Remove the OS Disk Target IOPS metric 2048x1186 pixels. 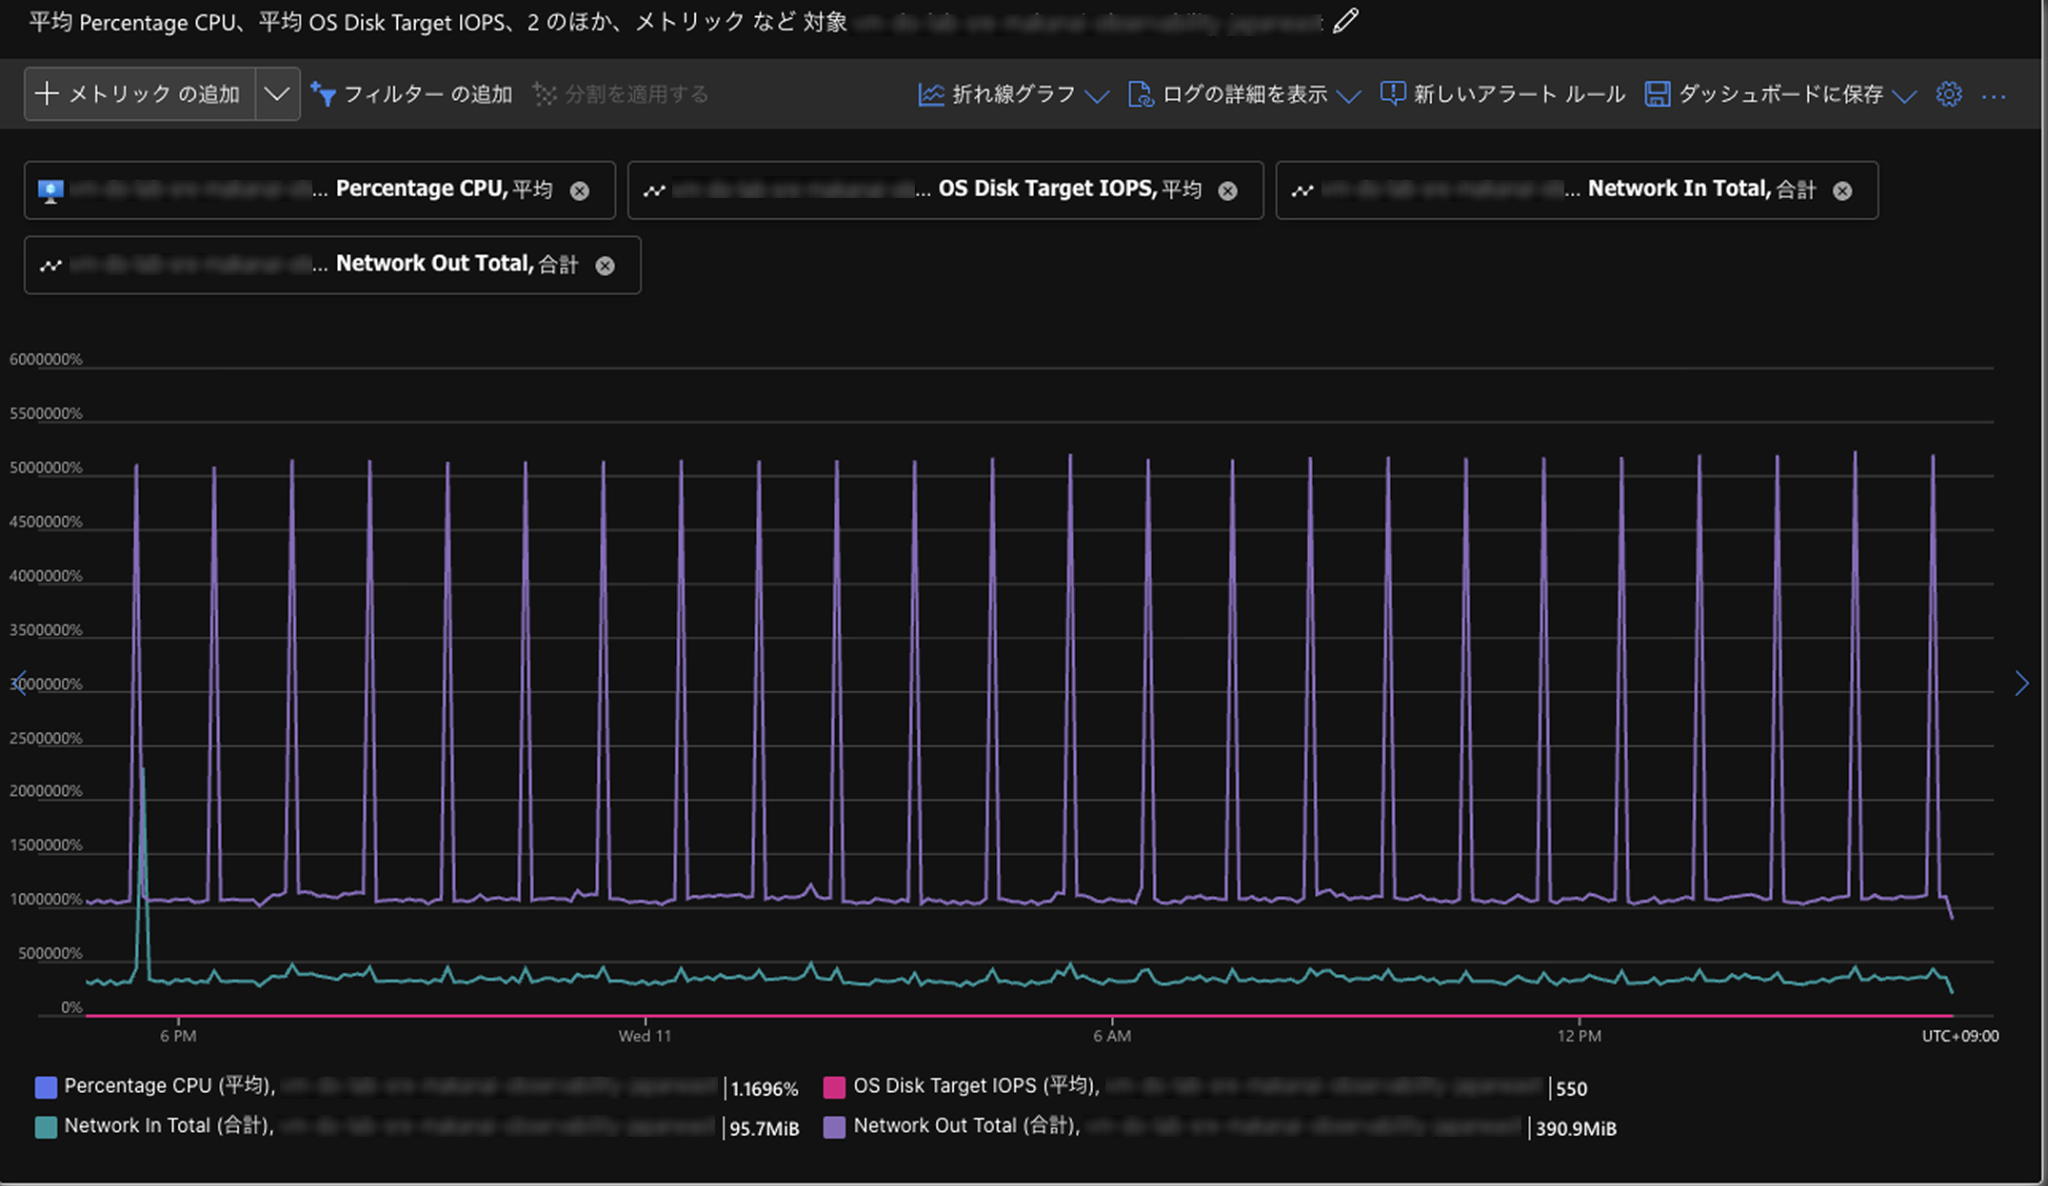click(1228, 191)
